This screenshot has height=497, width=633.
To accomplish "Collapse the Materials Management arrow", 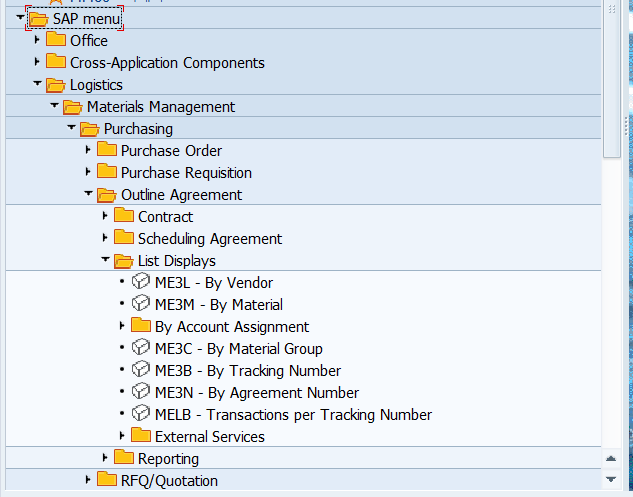I will (54, 105).
